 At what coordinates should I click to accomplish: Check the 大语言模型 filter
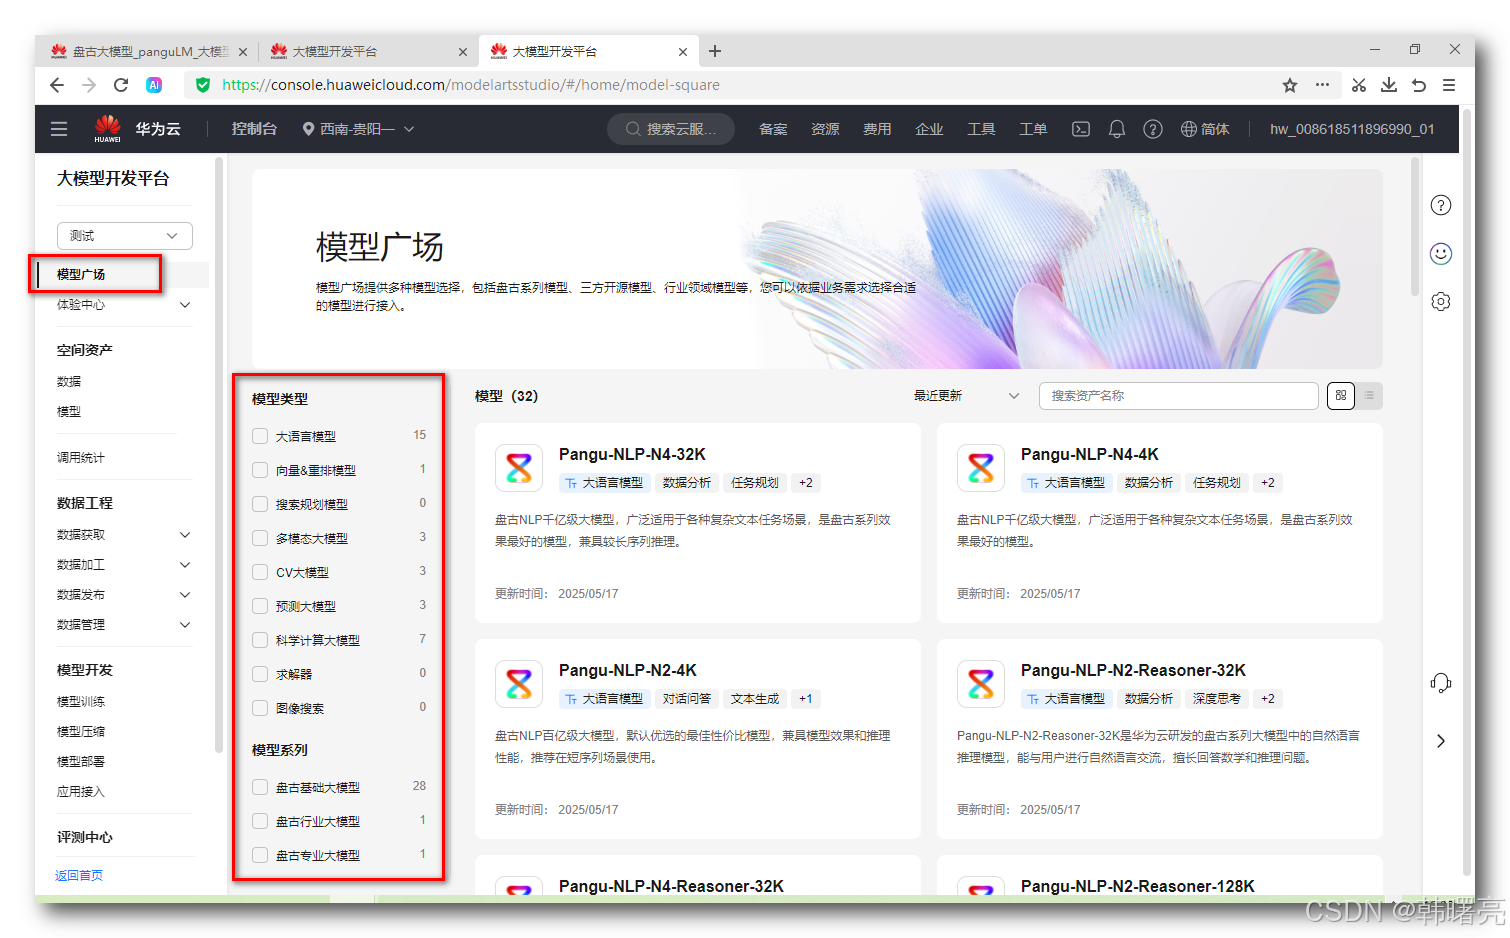point(260,436)
